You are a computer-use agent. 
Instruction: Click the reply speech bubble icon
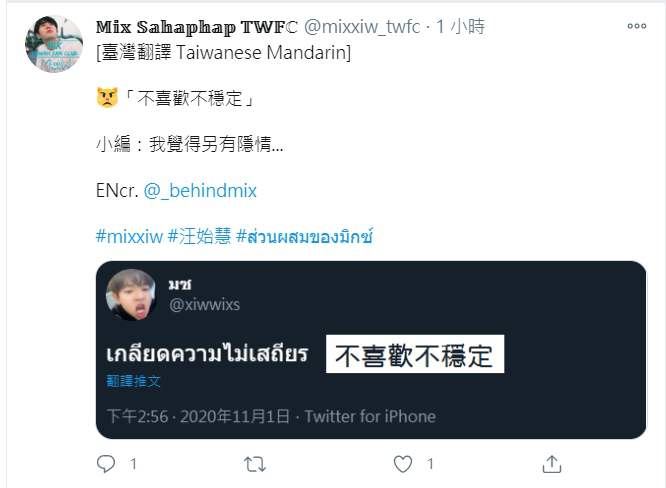coord(106,464)
